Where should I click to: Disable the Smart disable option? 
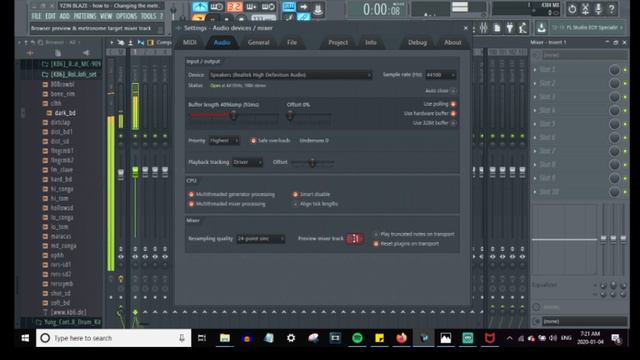[x=296, y=194]
